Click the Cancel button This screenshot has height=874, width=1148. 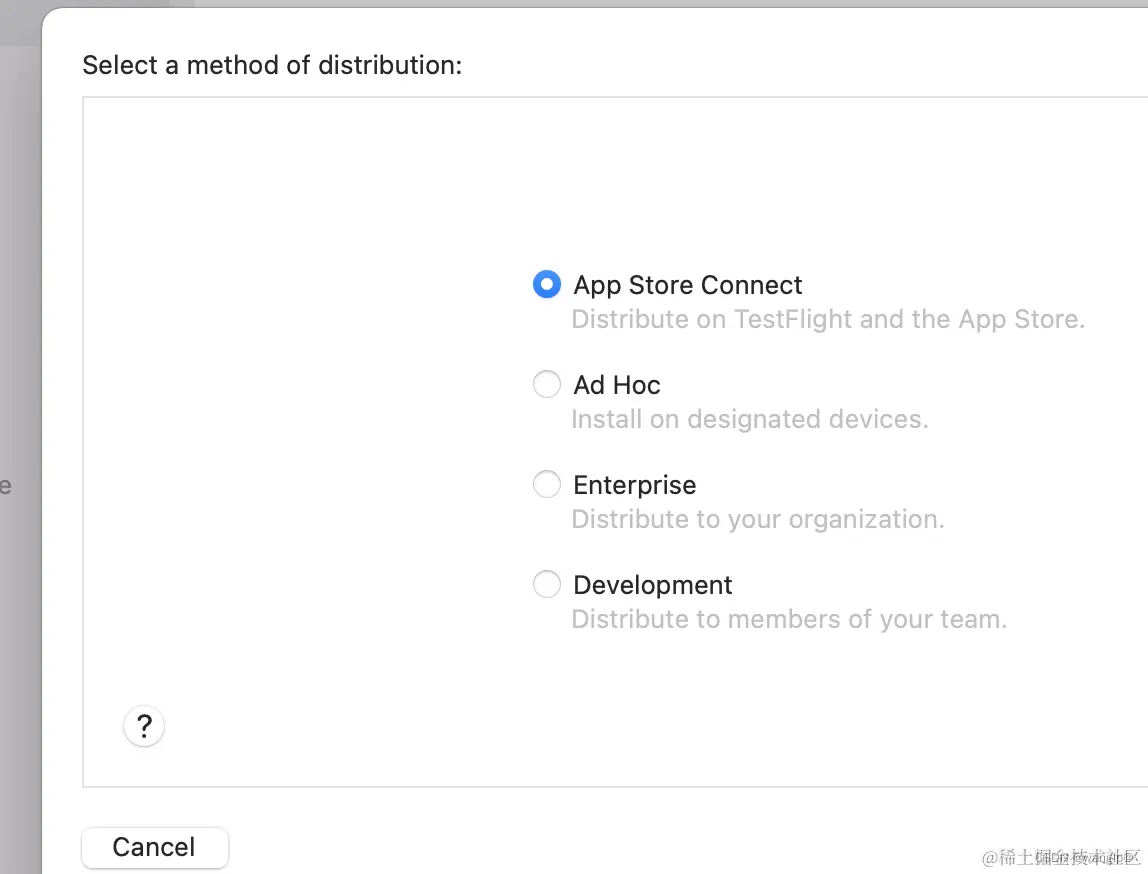(154, 848)
